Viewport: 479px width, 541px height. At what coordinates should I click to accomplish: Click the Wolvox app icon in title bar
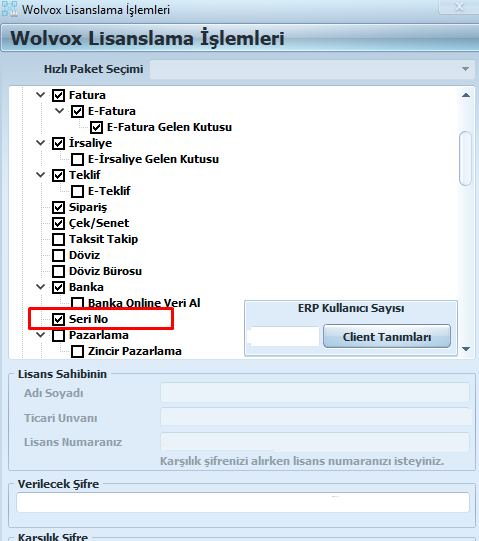click(x=10, y=9)
